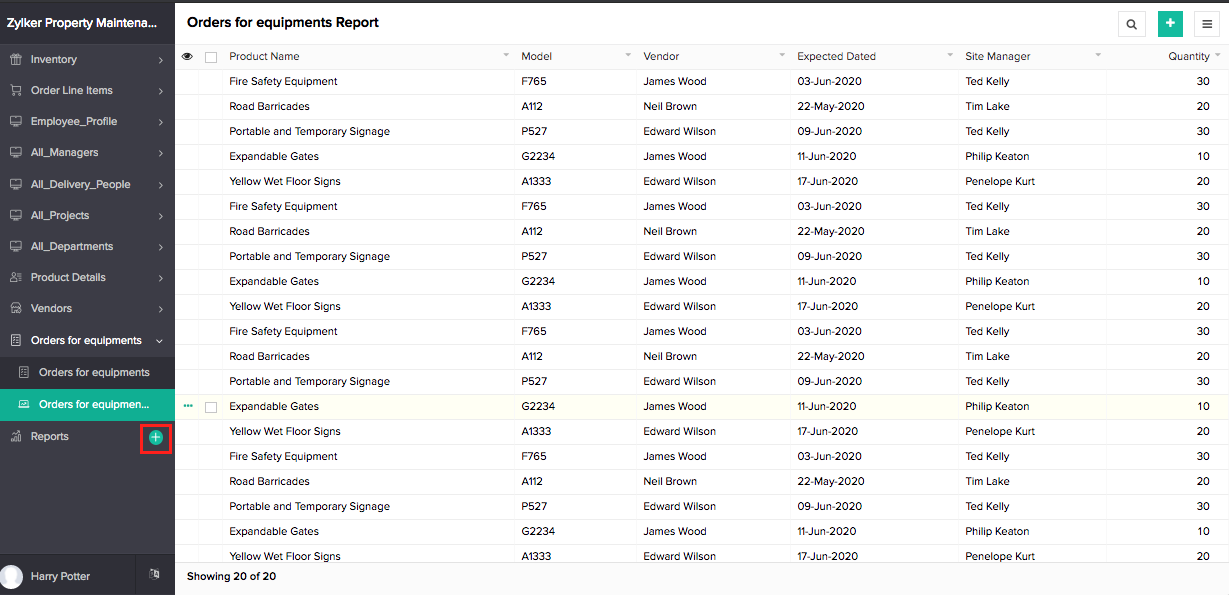
Task: Collapse the Orders for equipments section chevron
Action: (160, 341)
